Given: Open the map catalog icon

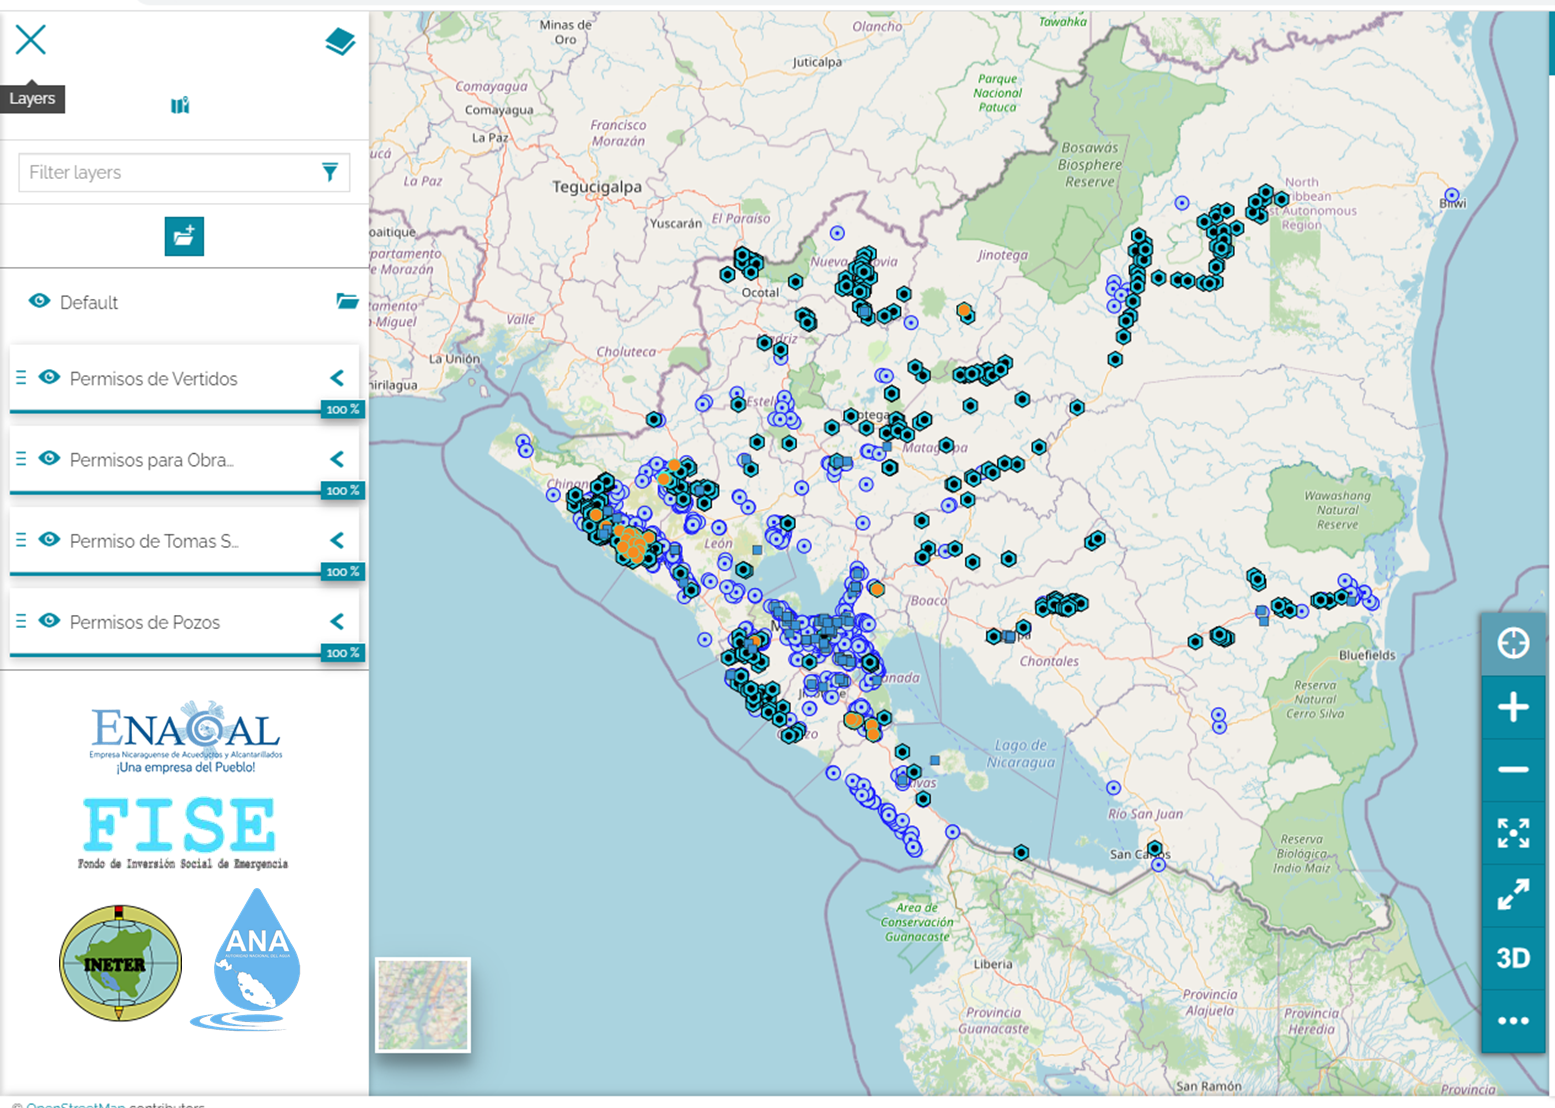Looking at the screenshot, I should pos(180,106).
